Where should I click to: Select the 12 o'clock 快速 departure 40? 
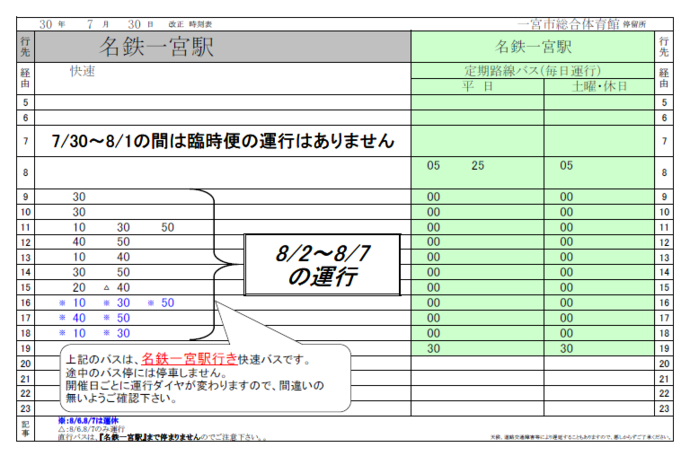click(79, 242)
